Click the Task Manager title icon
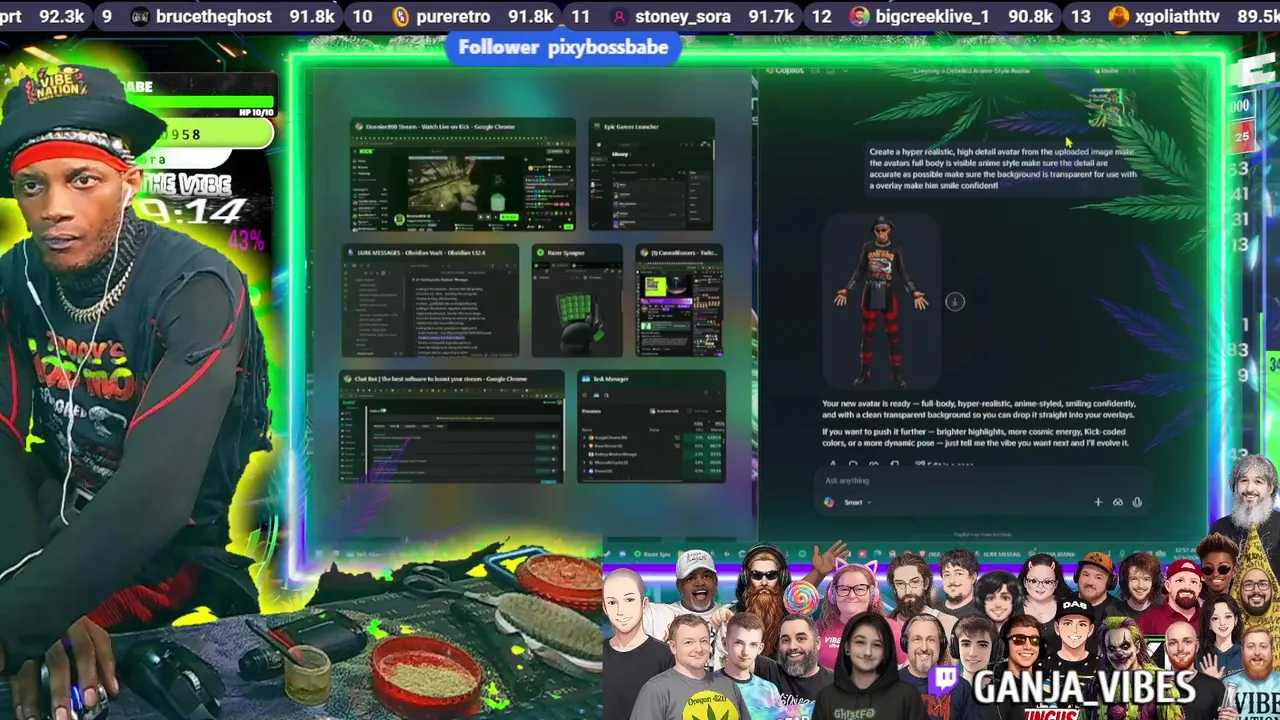 pos(587,379)
